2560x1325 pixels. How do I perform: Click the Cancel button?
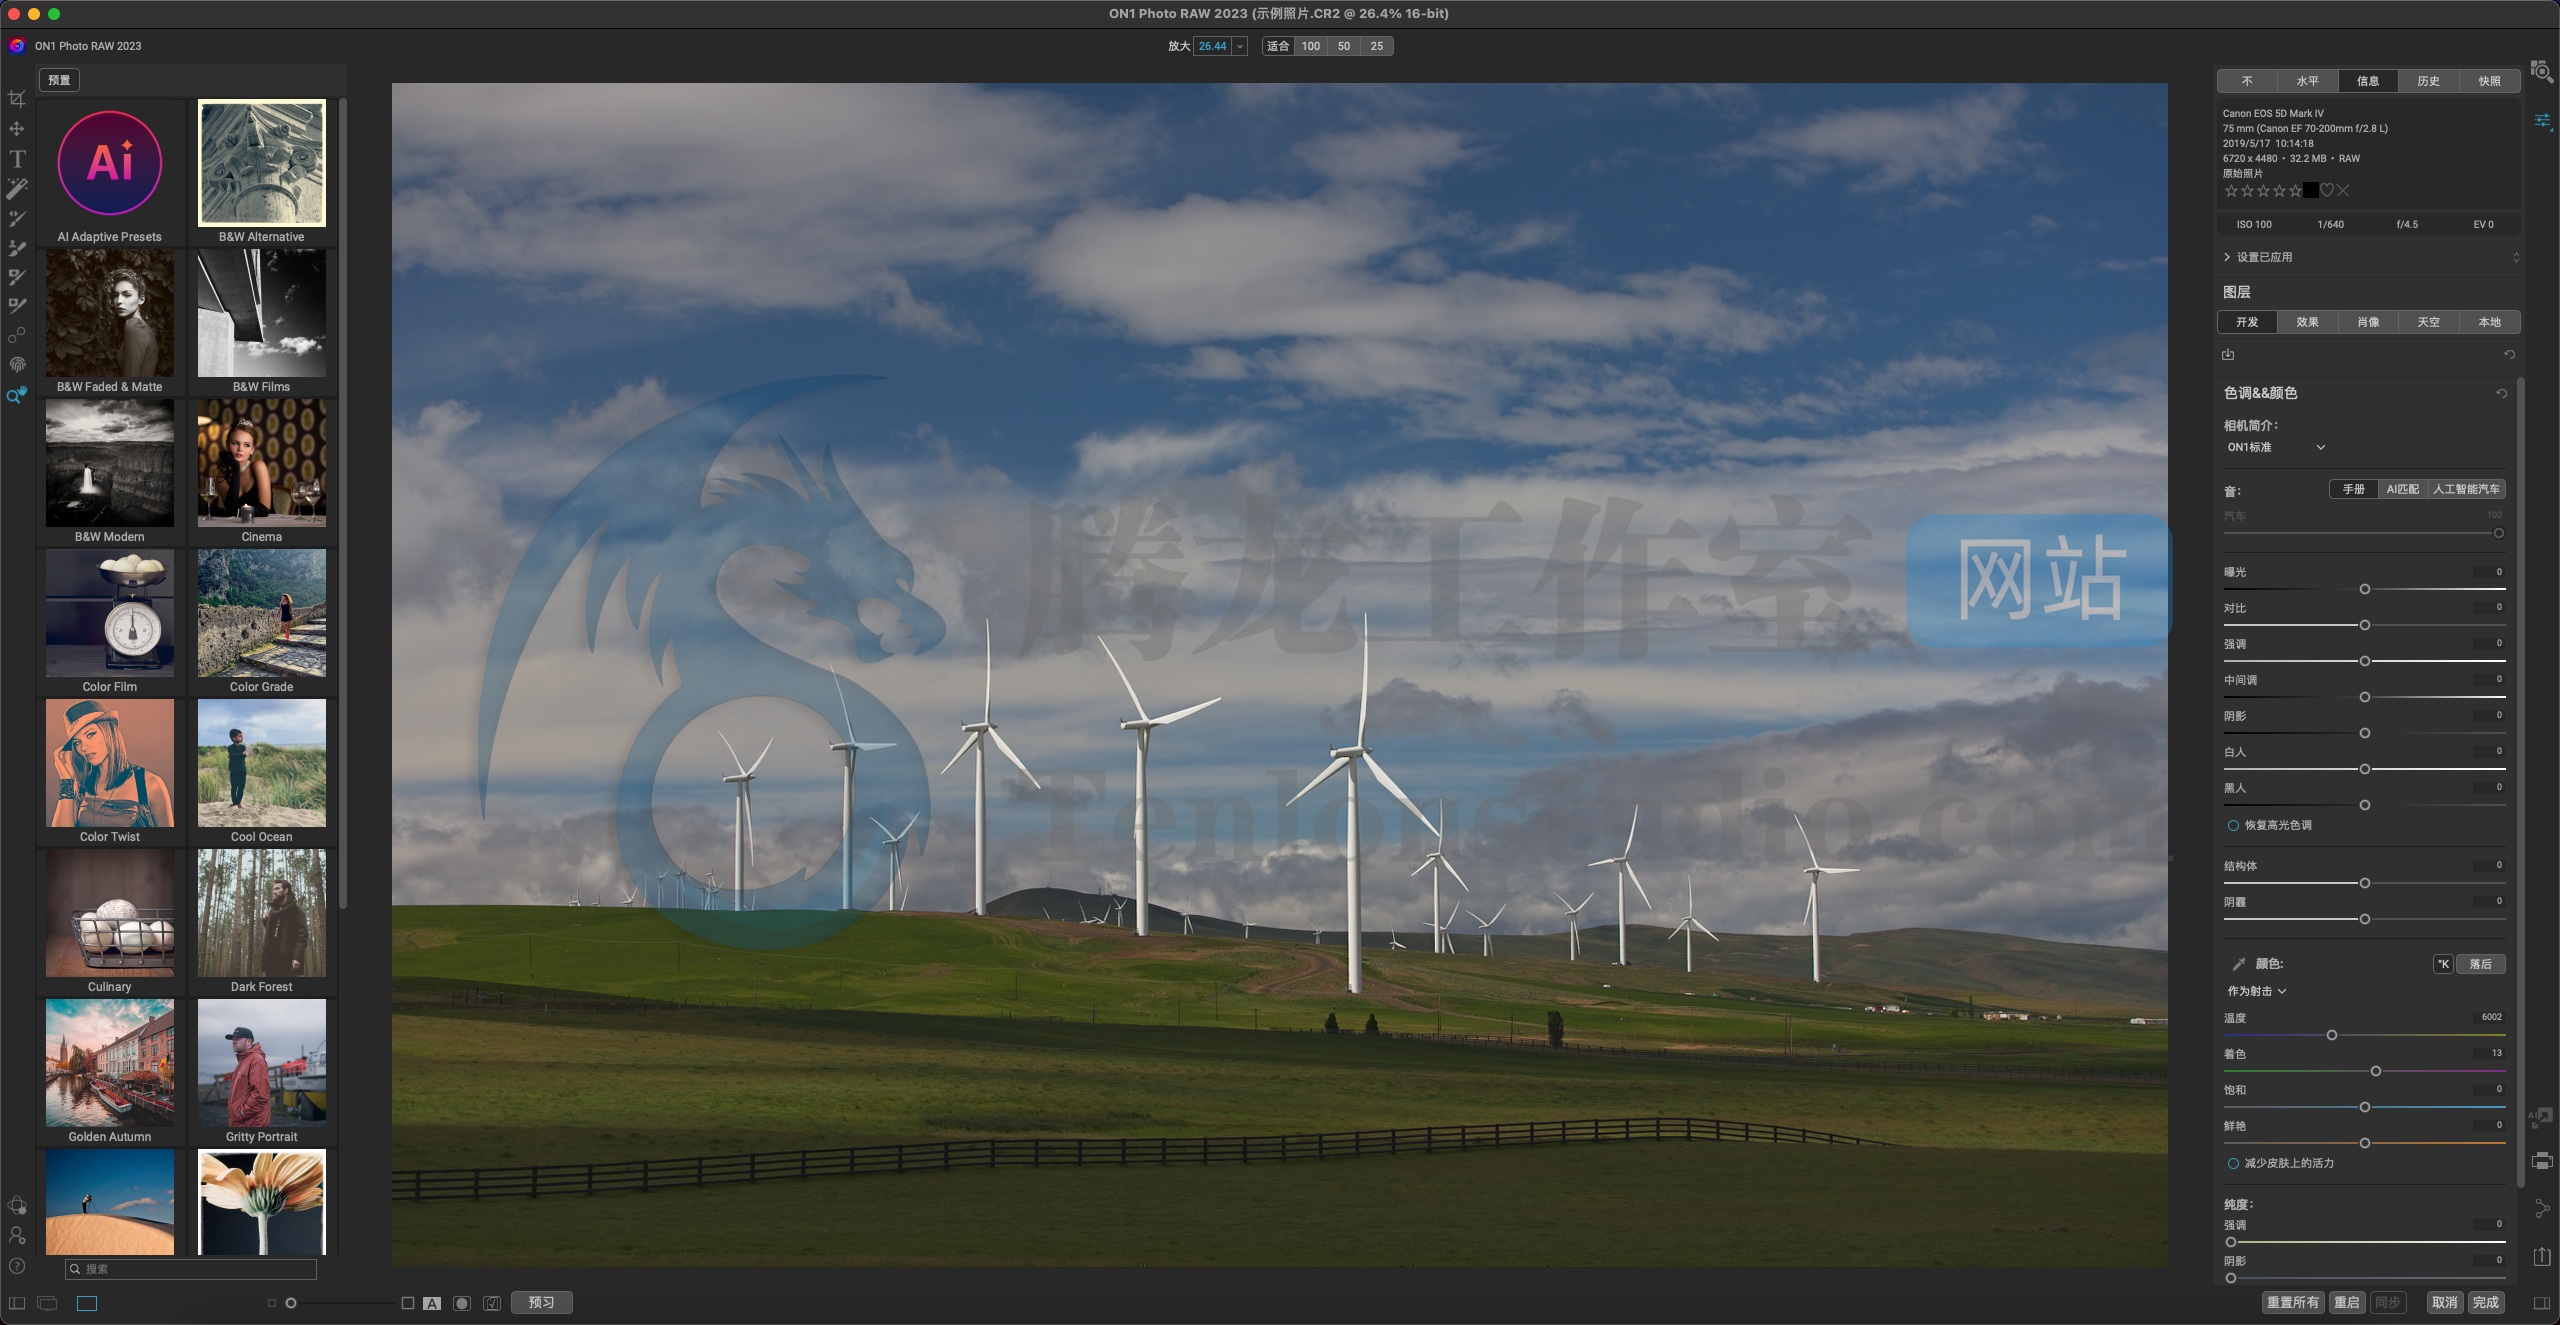click(2445, 1302)
